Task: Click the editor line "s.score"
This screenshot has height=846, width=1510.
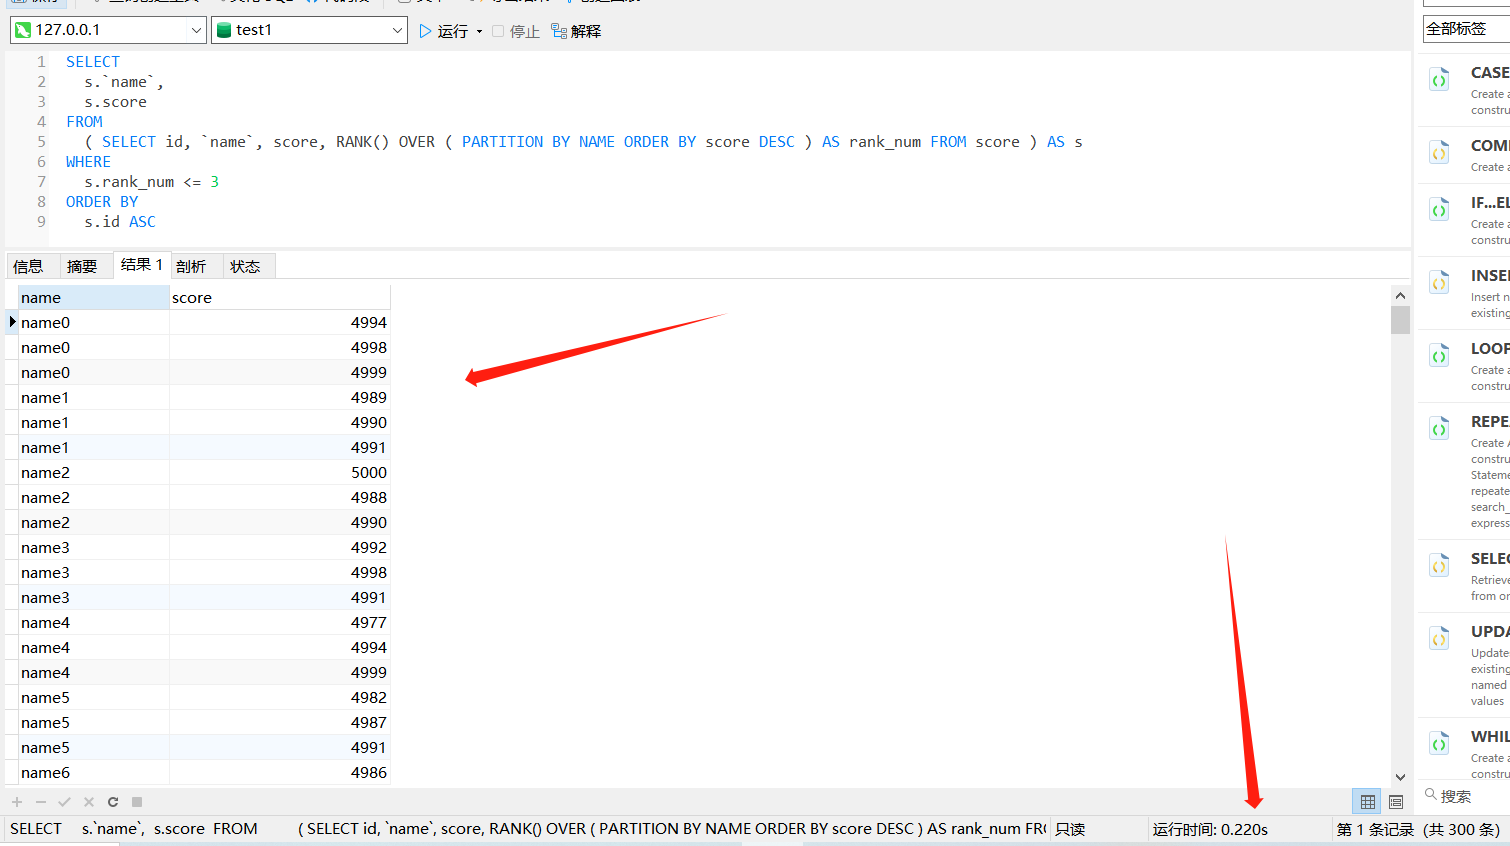Action: 115,102
